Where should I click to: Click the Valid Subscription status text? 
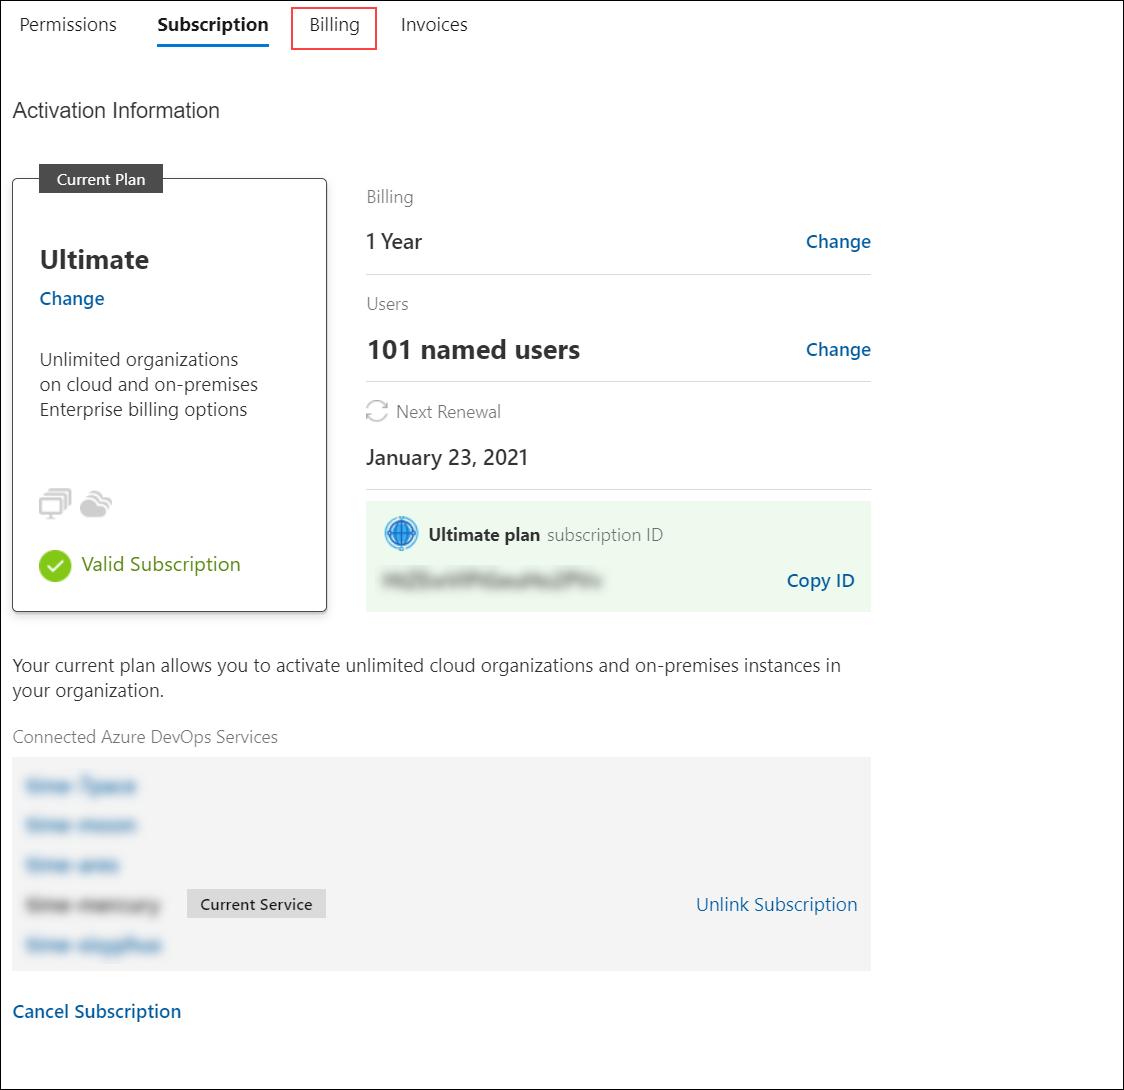point(161,565)
